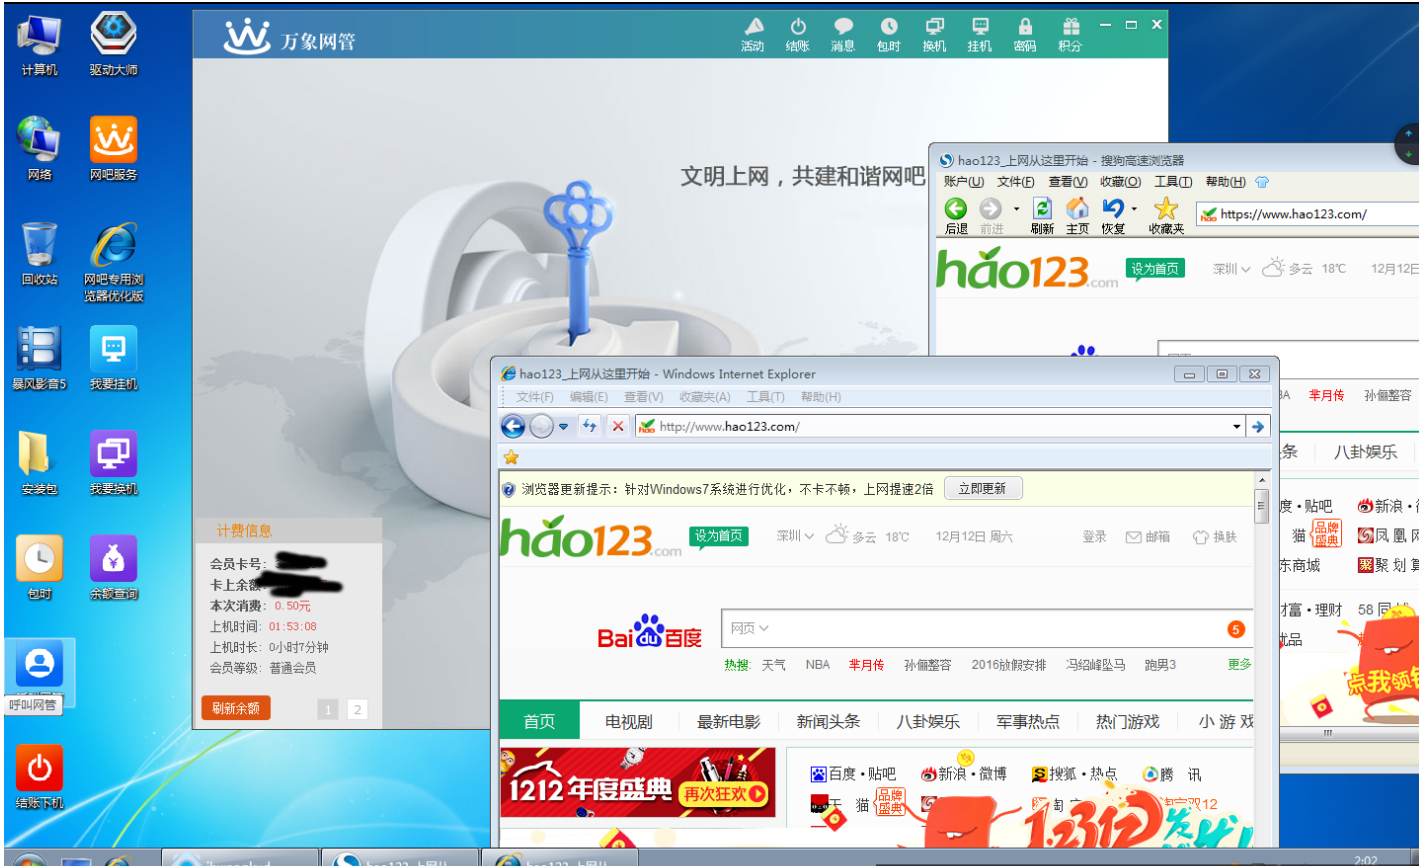Select 挂机 in the 万象网管 toolbar
Screen dimensions: 1419x866
tap(980, 33)
